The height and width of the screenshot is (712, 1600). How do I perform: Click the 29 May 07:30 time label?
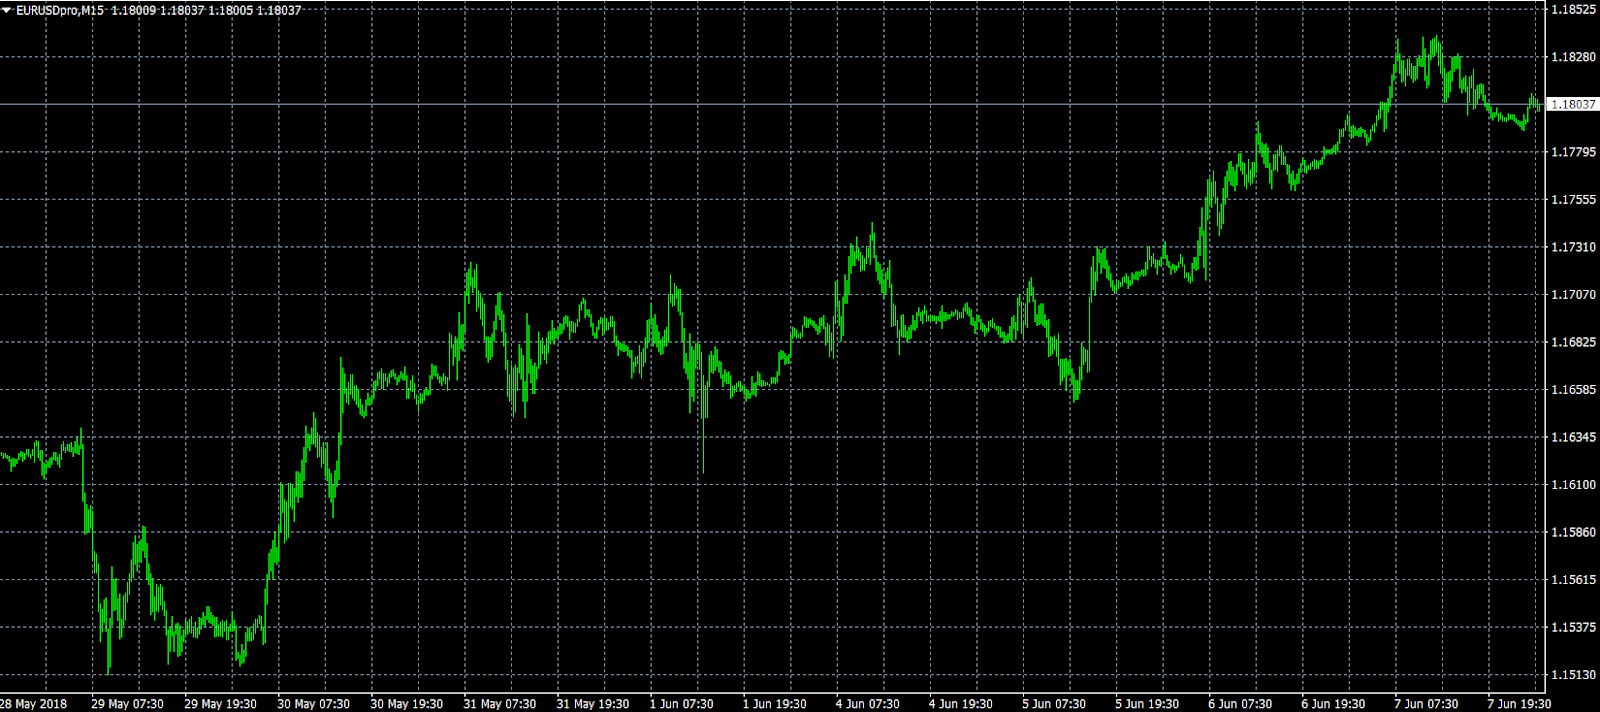127,704
